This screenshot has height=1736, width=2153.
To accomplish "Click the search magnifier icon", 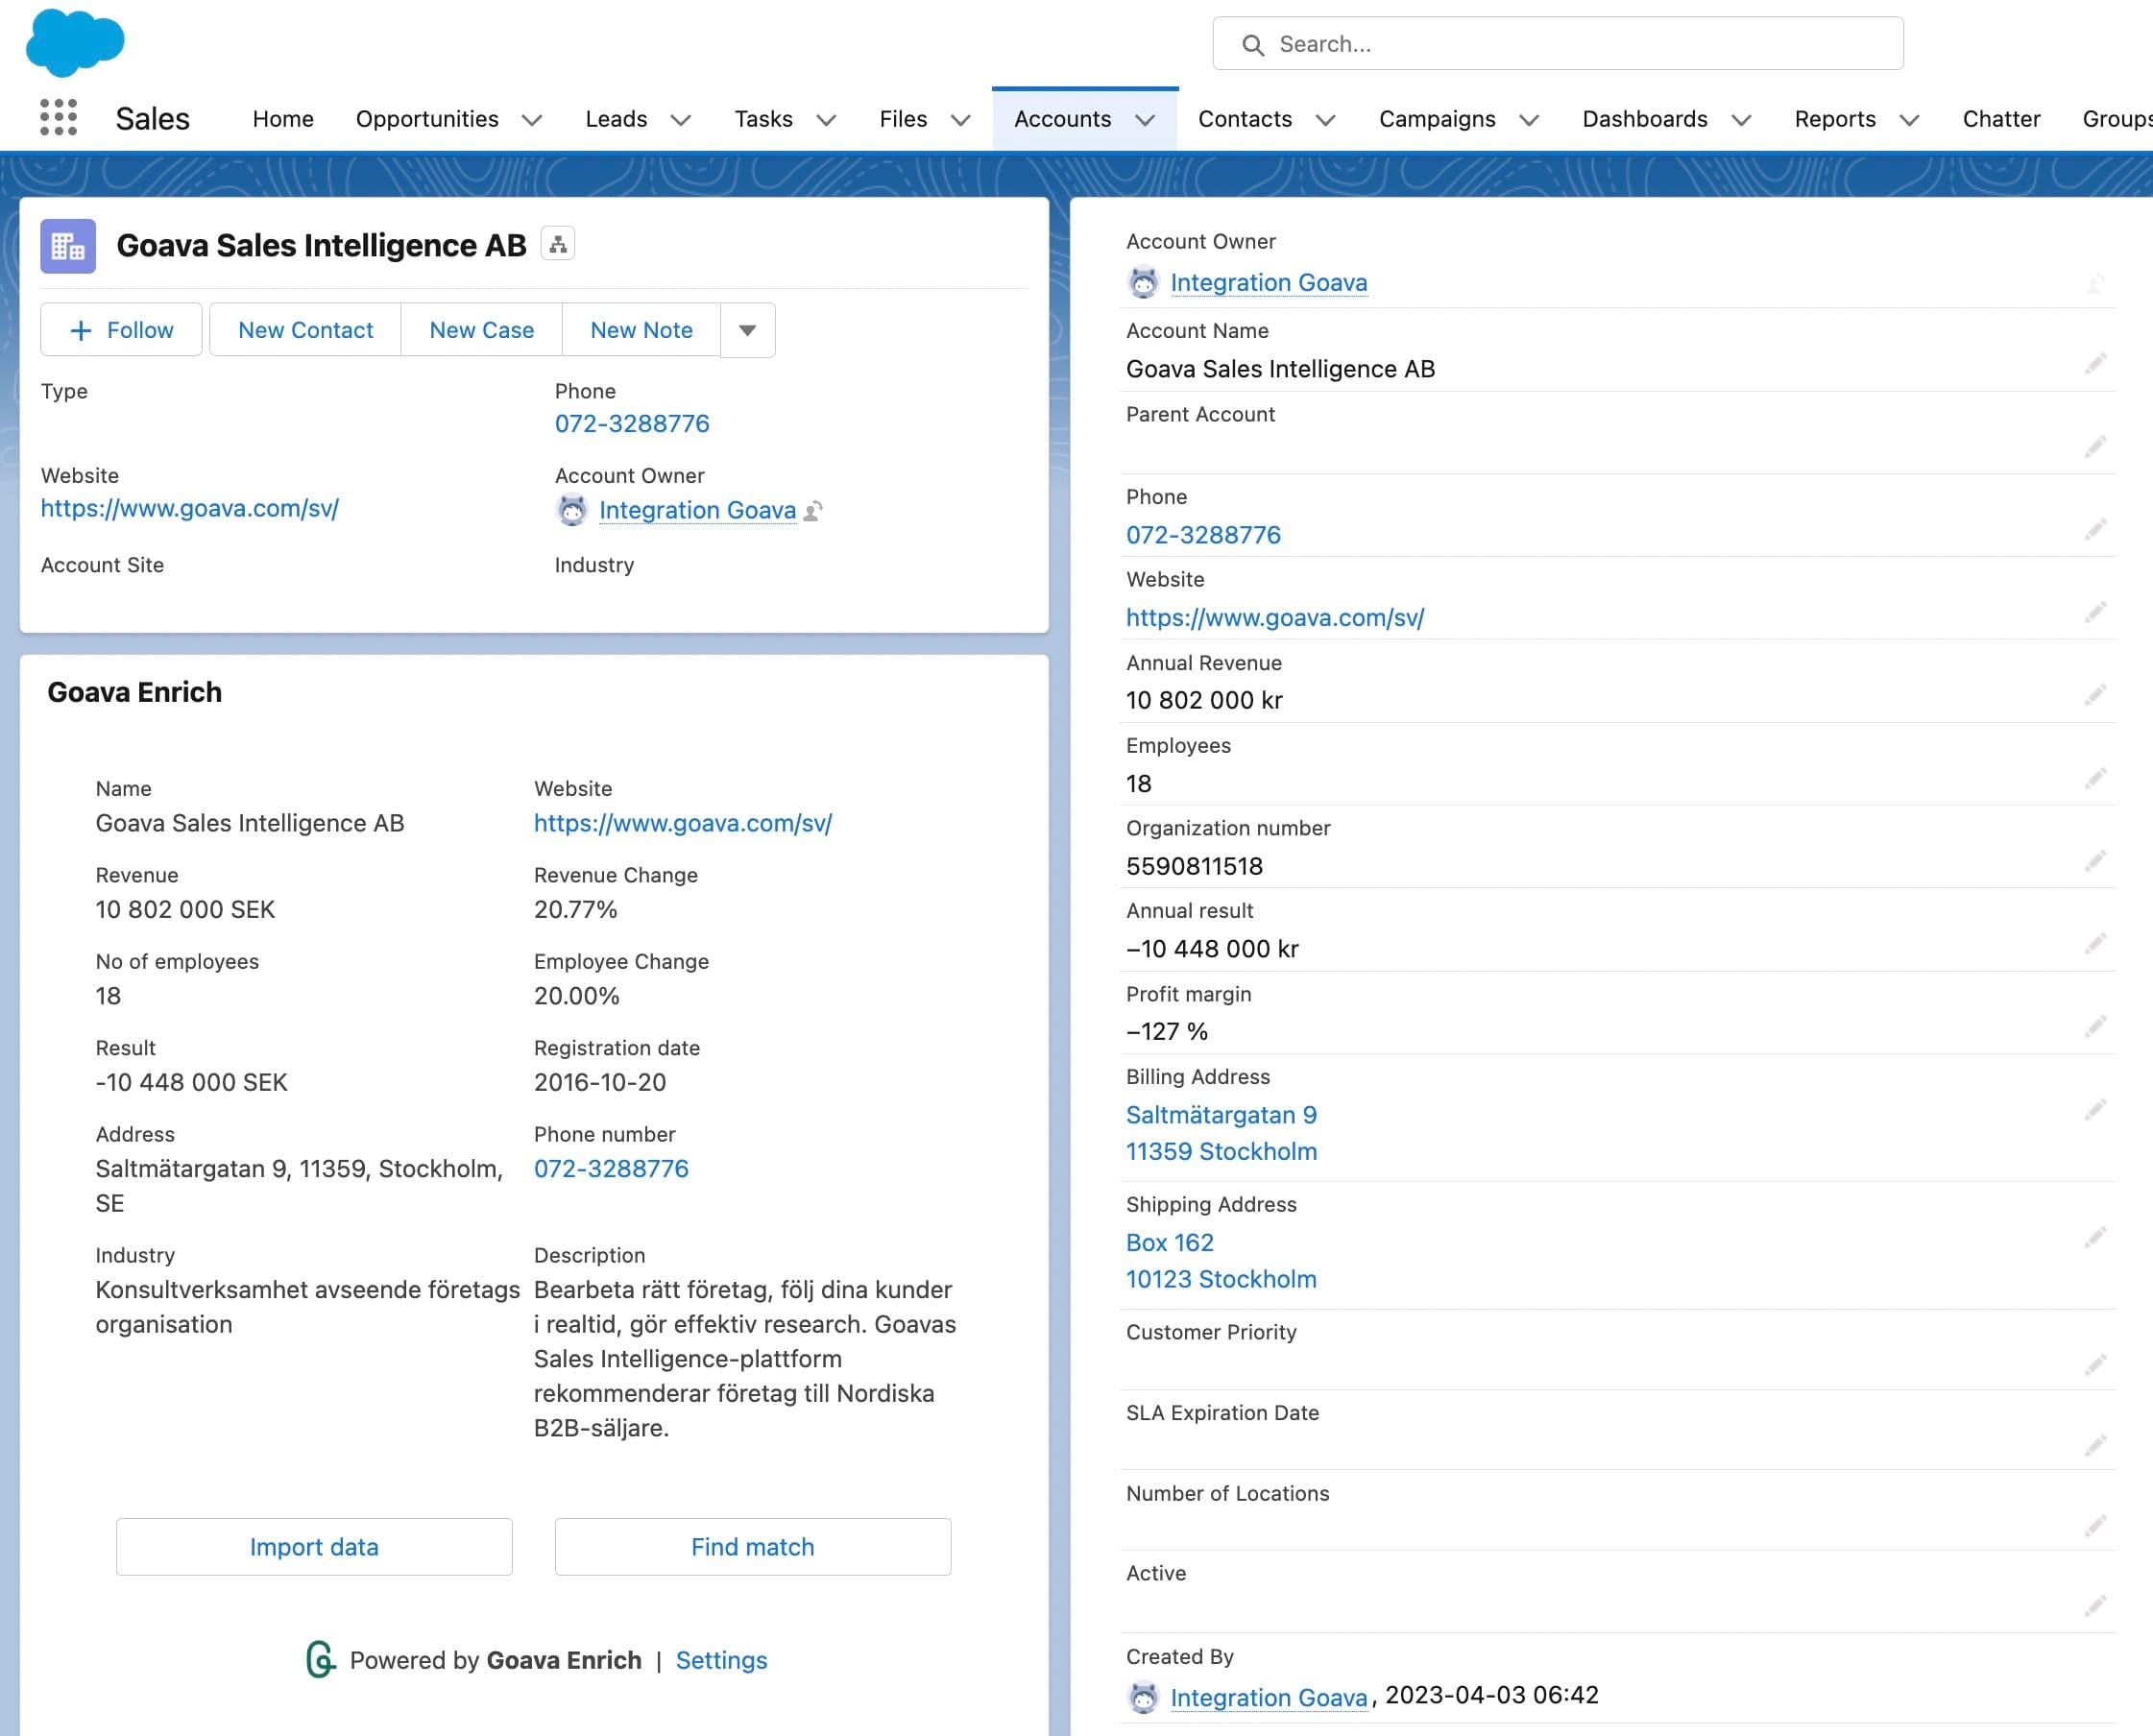I will click(1252, 45).
